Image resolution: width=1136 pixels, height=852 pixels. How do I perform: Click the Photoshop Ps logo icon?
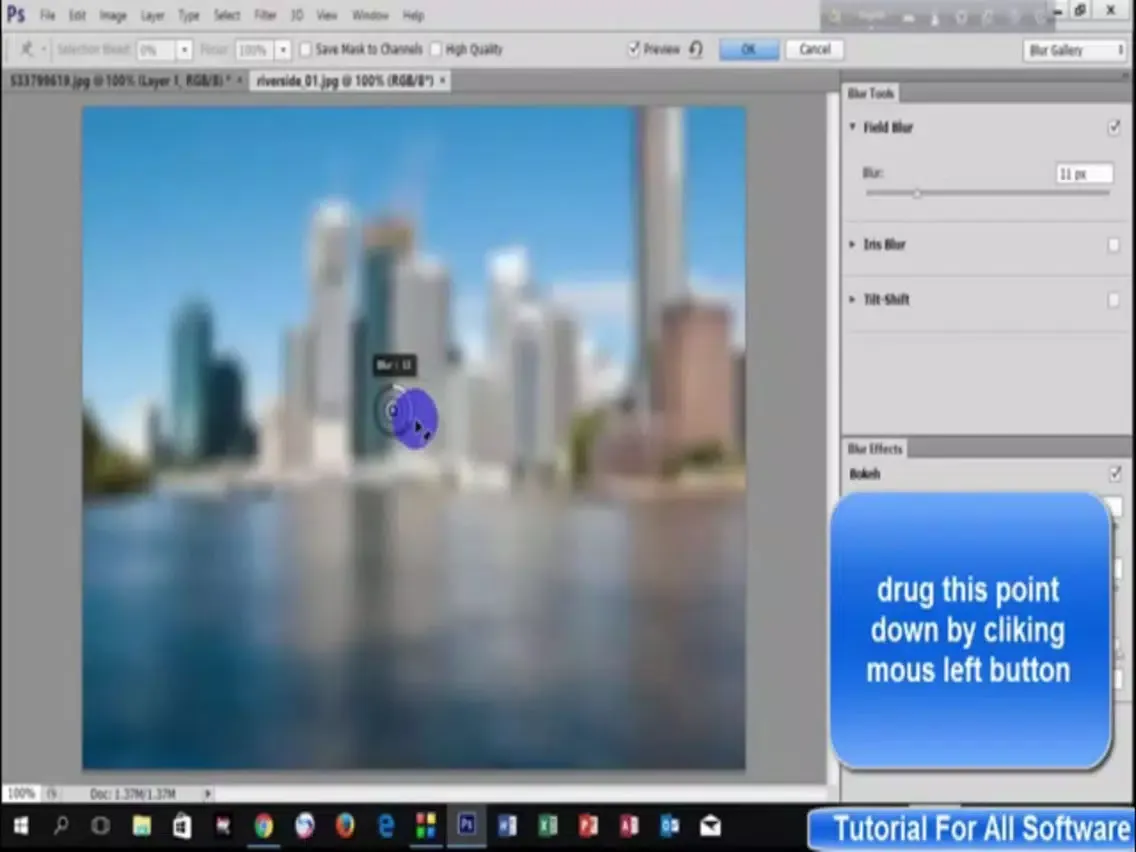[x=15, y=14]
